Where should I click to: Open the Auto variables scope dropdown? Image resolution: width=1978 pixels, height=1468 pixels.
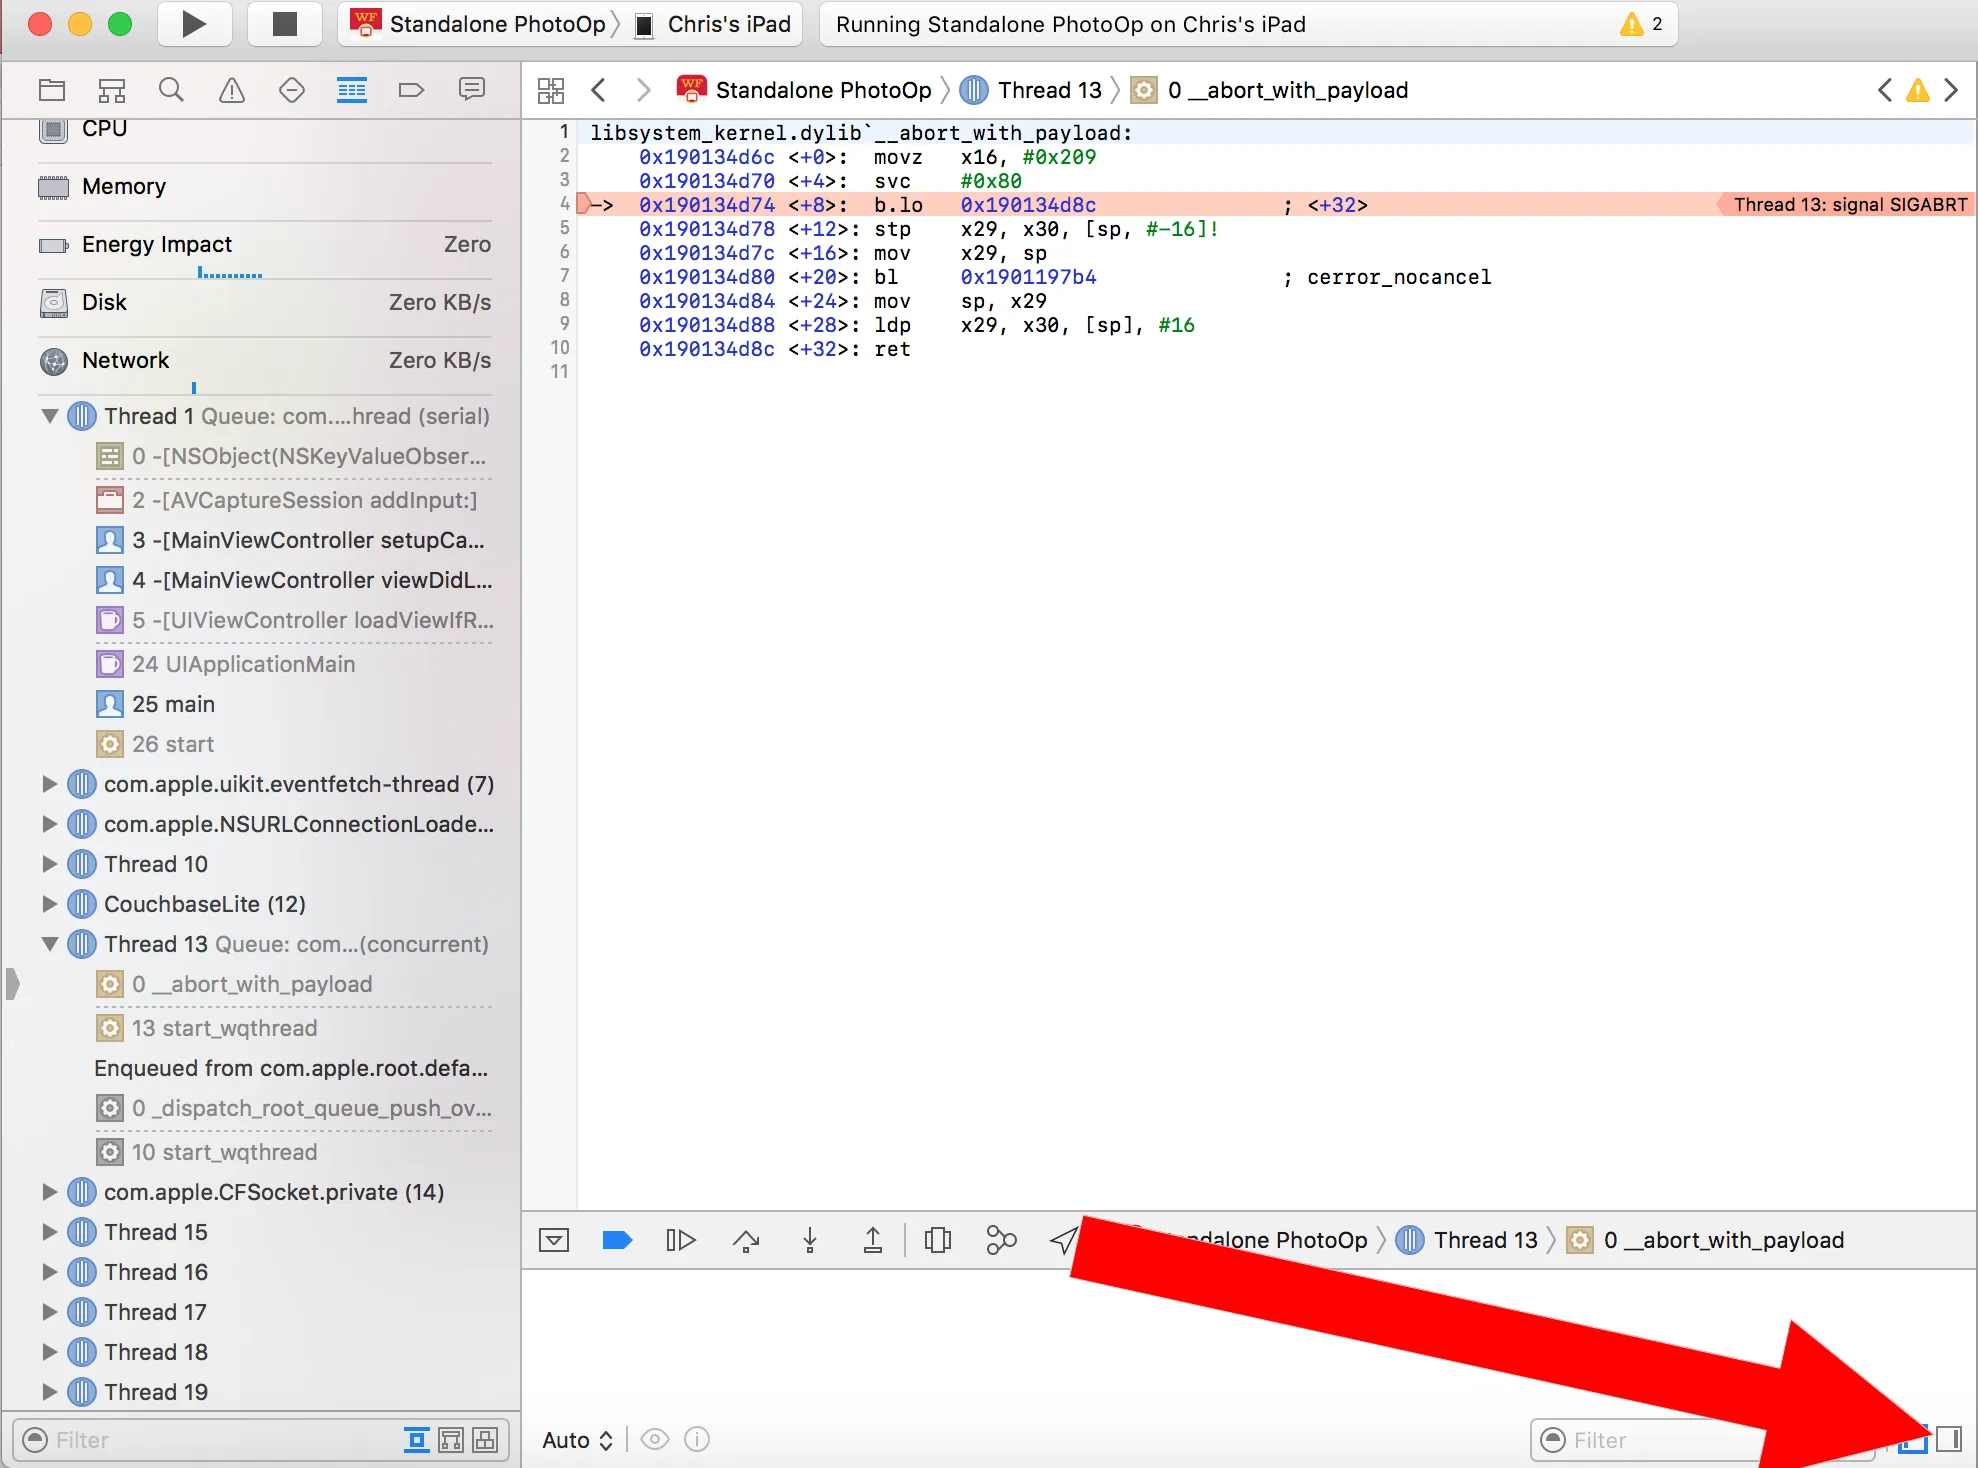[577, 1440]
